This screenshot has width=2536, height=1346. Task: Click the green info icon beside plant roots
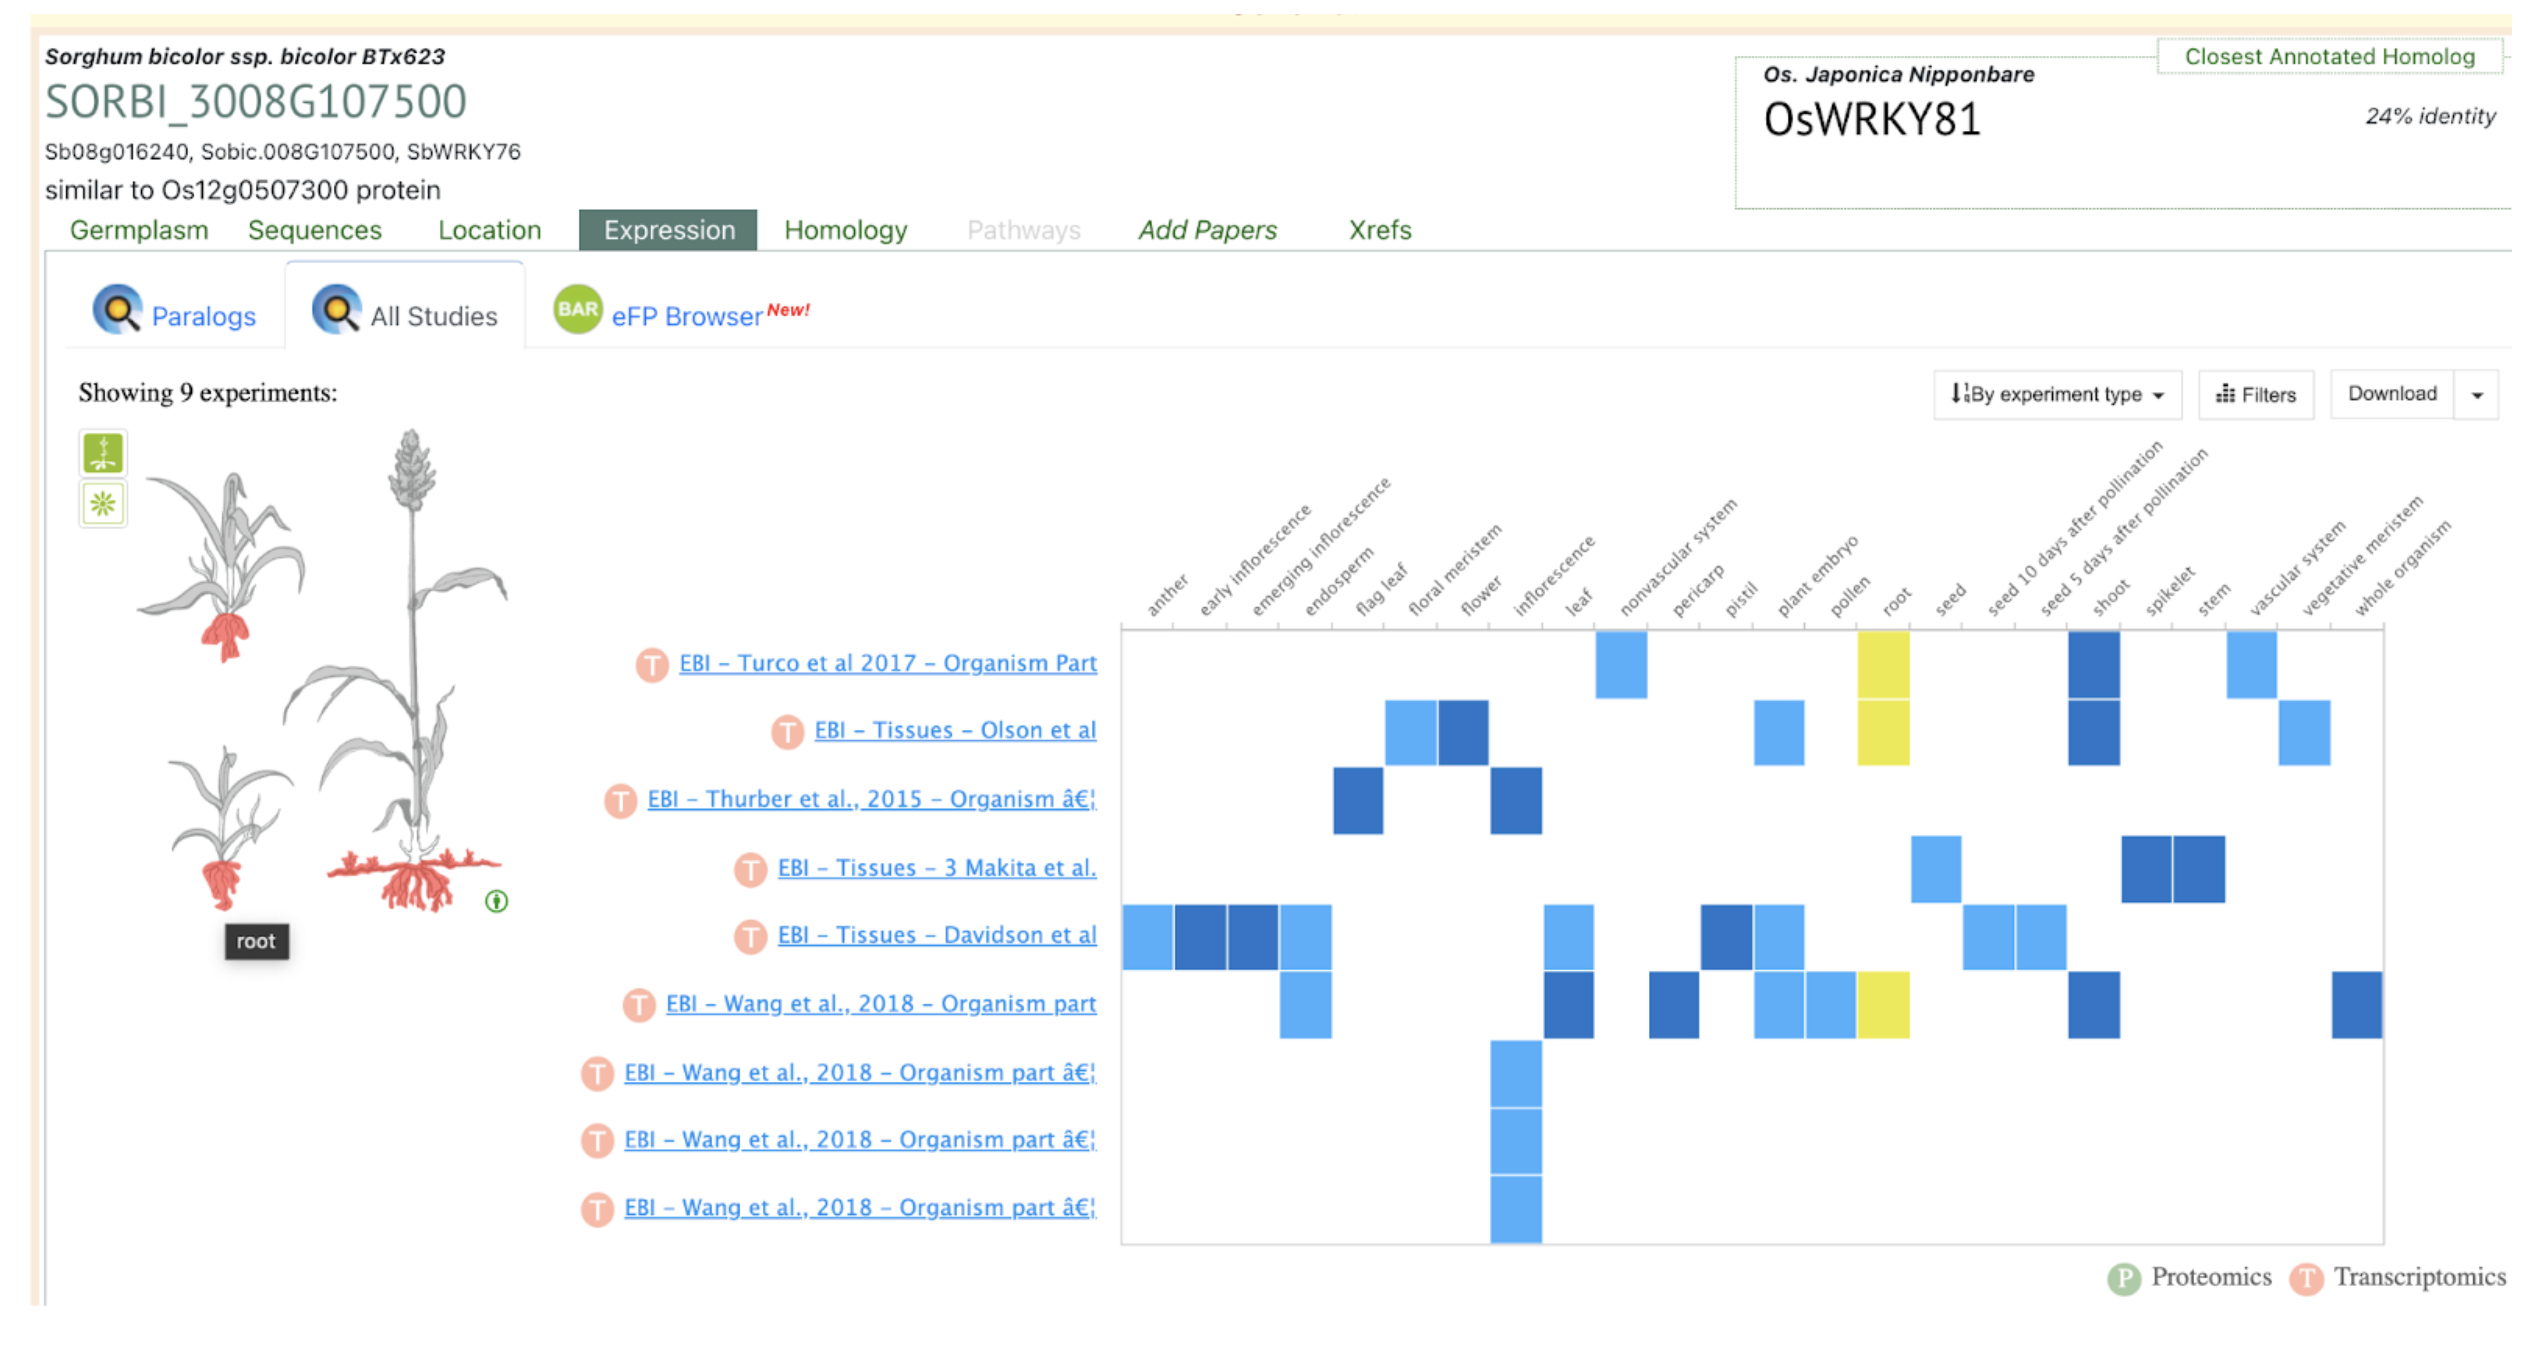click(496, 901)
